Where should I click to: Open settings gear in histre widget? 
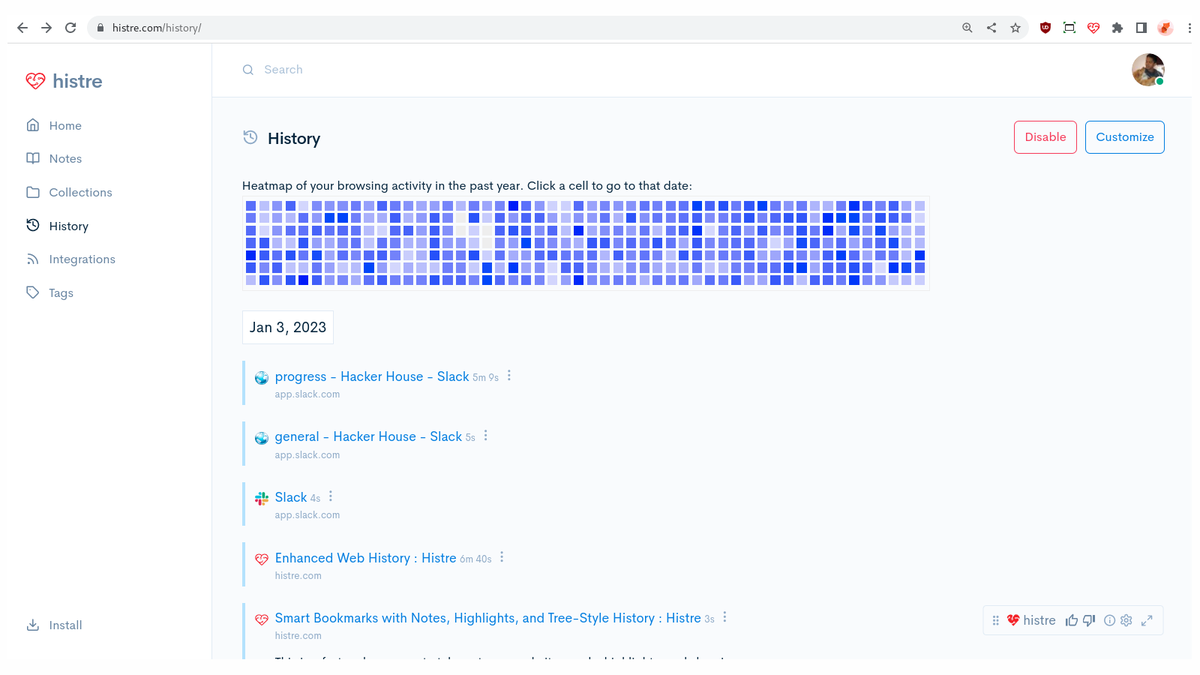coord(1126,620)
